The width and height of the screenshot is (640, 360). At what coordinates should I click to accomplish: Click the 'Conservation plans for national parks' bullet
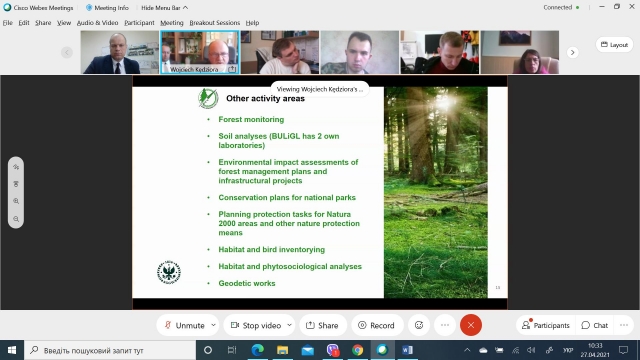287,198
